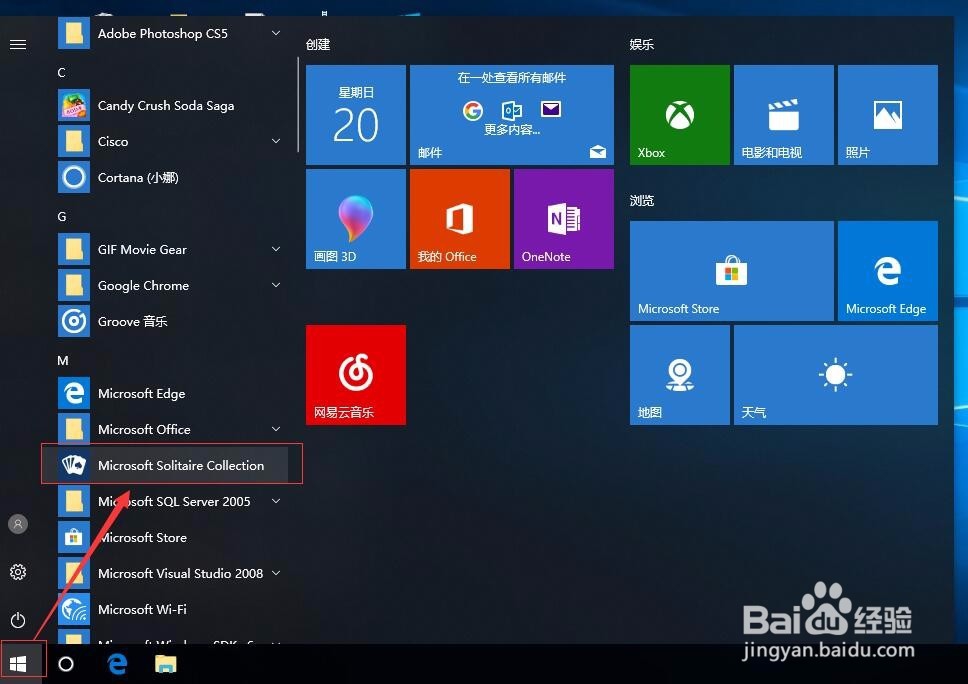Click the Windows Start button
Viewport: 968px width, 684px height.
(19, 664)
